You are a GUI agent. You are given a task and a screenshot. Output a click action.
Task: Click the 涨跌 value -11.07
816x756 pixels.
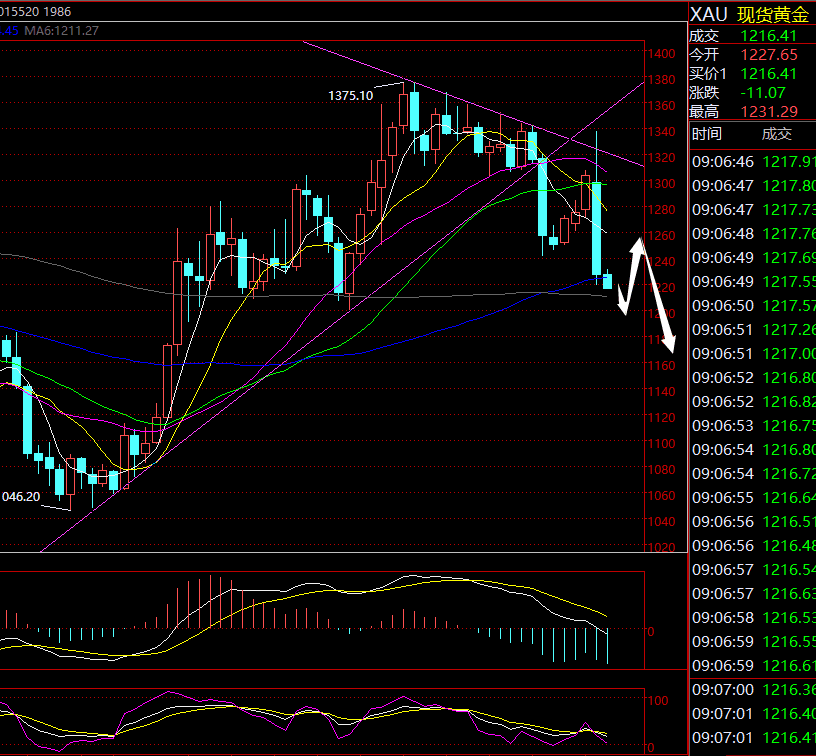tap(763, 93)
